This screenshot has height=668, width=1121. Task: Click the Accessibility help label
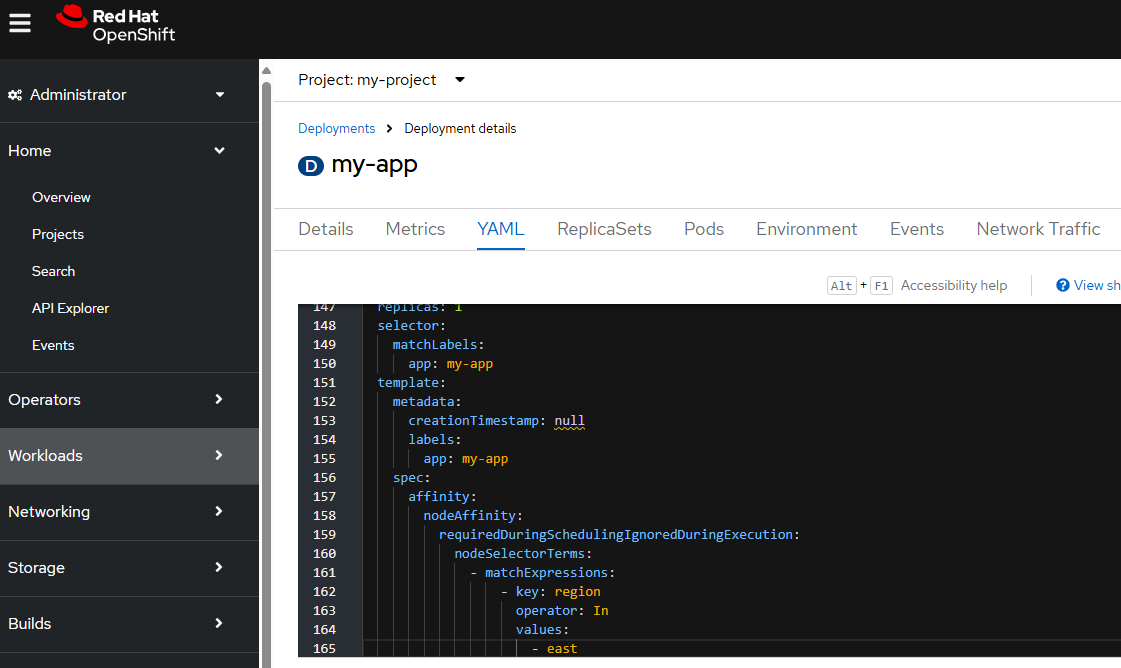(954, 285)
